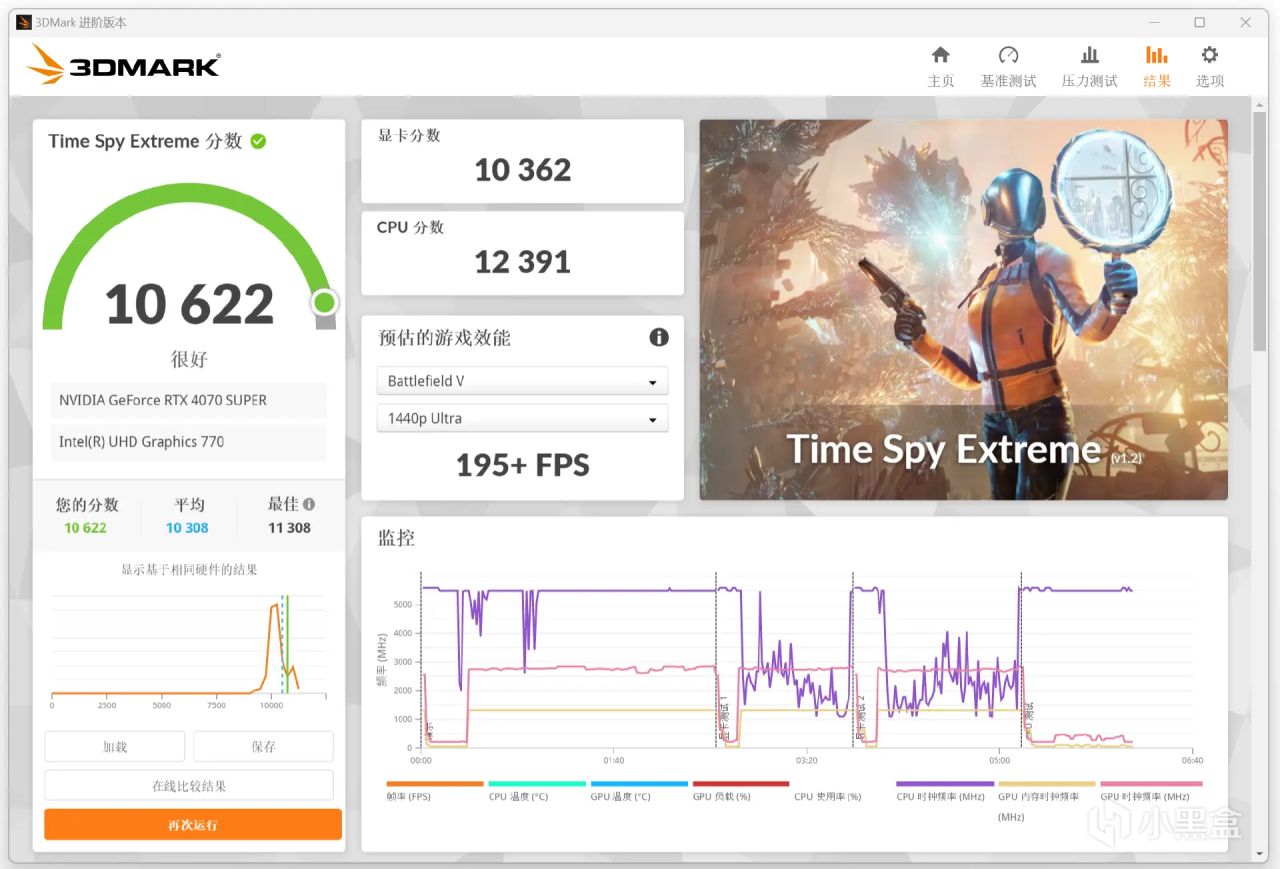Click the score distribution graph peak
Image resolution: width=1280 pixels, height=869 pixels.
point(275,604)
